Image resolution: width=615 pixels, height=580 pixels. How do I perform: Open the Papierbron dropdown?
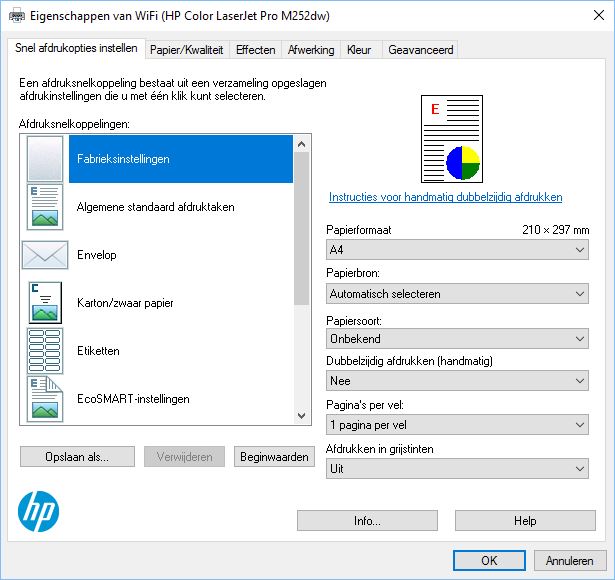click(457, 294)
